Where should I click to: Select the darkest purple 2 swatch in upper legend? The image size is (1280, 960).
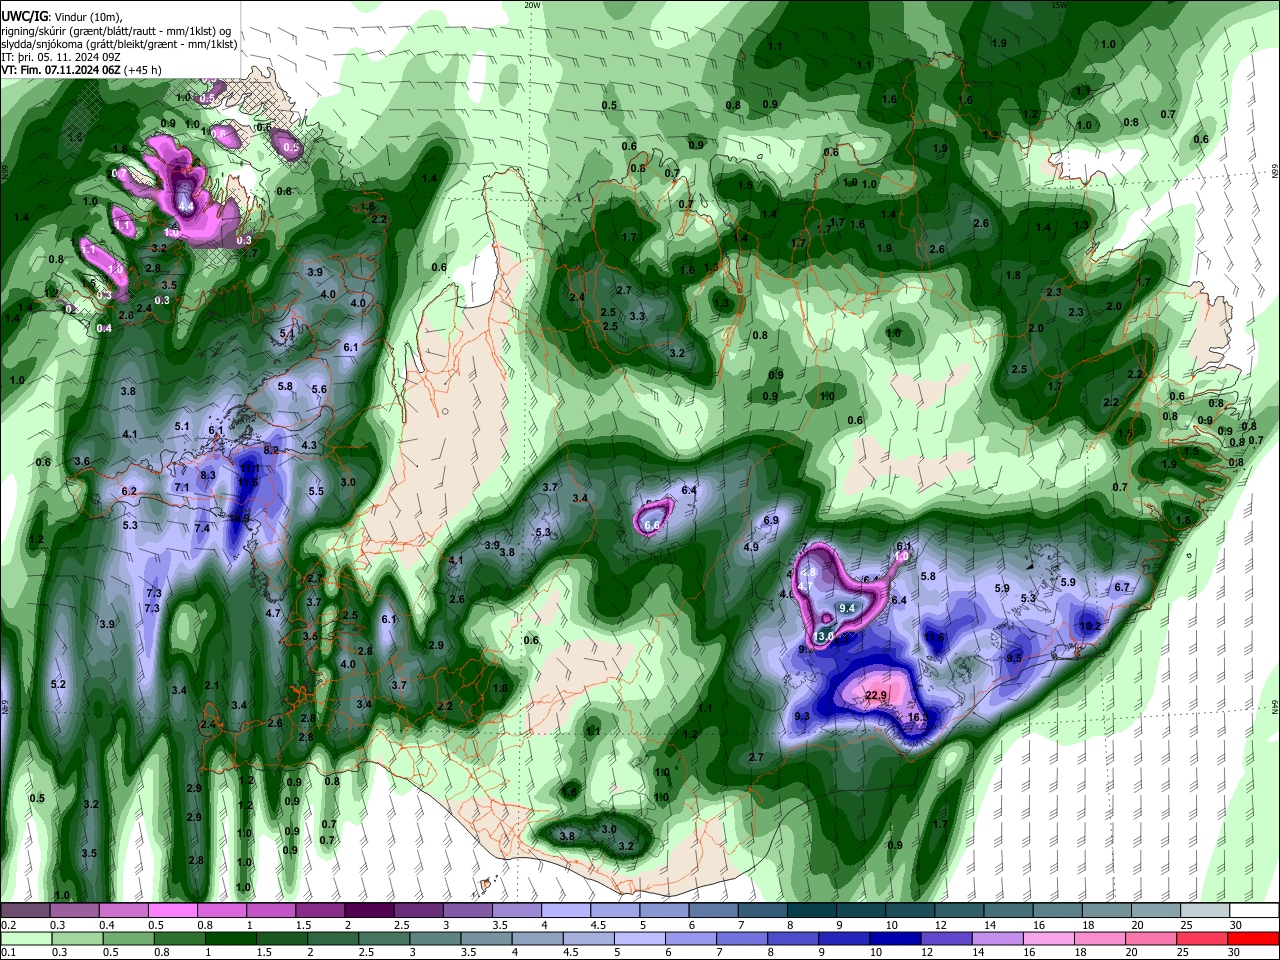click(x=370, y=910)
